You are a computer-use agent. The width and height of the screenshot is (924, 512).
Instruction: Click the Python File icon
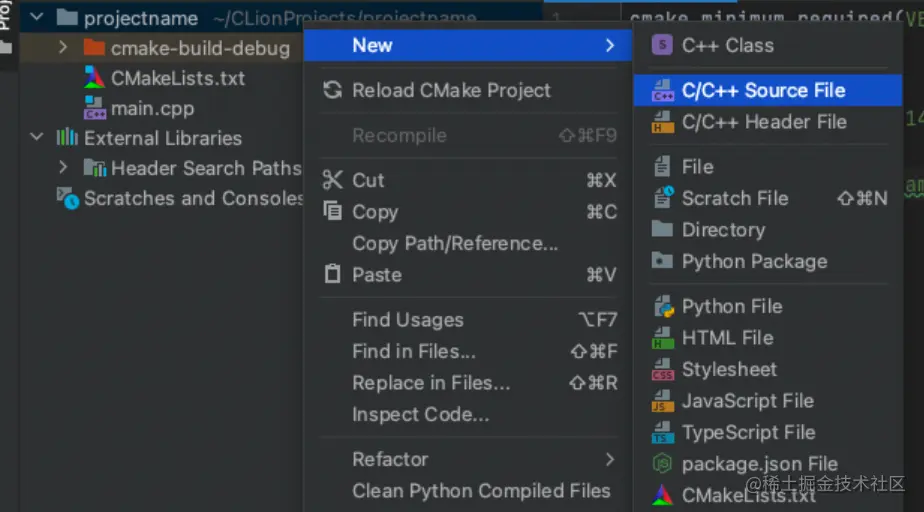(664, 306)
